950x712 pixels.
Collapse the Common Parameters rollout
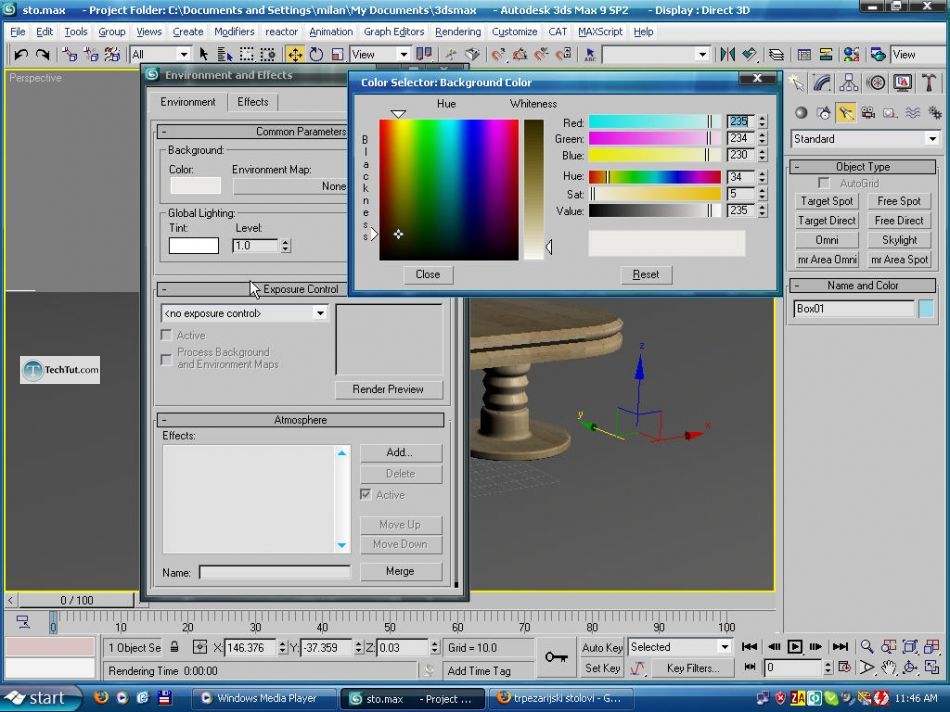coord(164,131)
